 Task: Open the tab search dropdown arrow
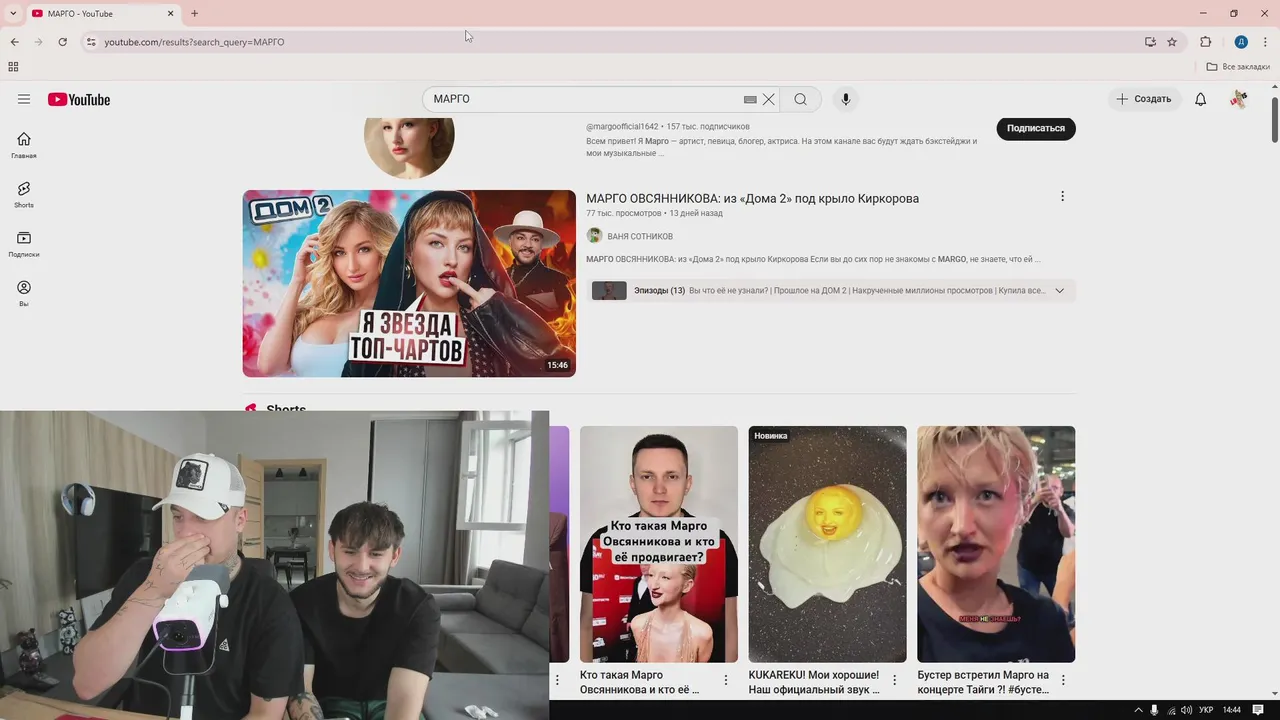pyautogui.click(x=13, y=13)
